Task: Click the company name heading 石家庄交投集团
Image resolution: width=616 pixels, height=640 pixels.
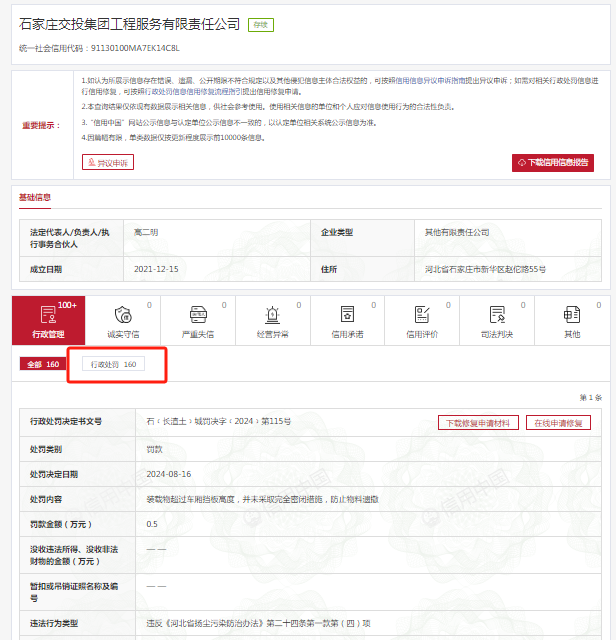Action: click(130, 23)
